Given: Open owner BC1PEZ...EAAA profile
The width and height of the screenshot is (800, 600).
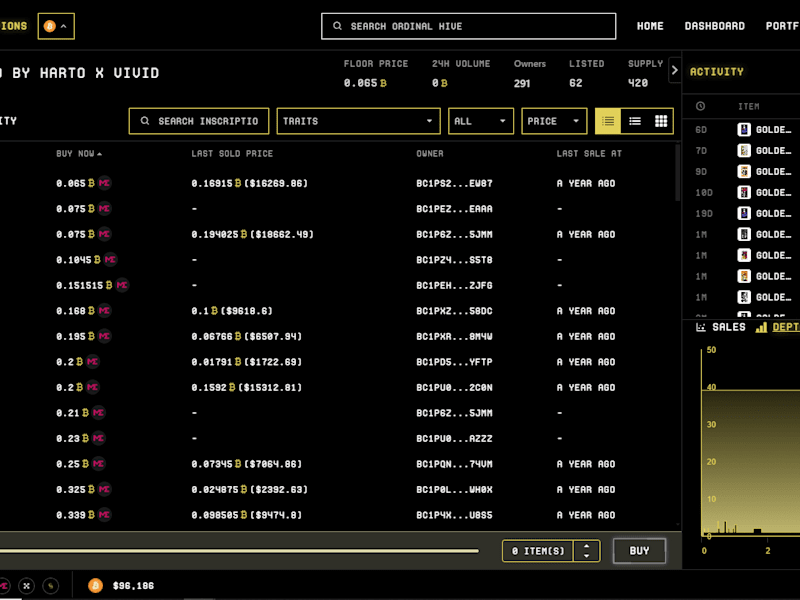Looking at the screenshot, I should (x=454, y=209).
